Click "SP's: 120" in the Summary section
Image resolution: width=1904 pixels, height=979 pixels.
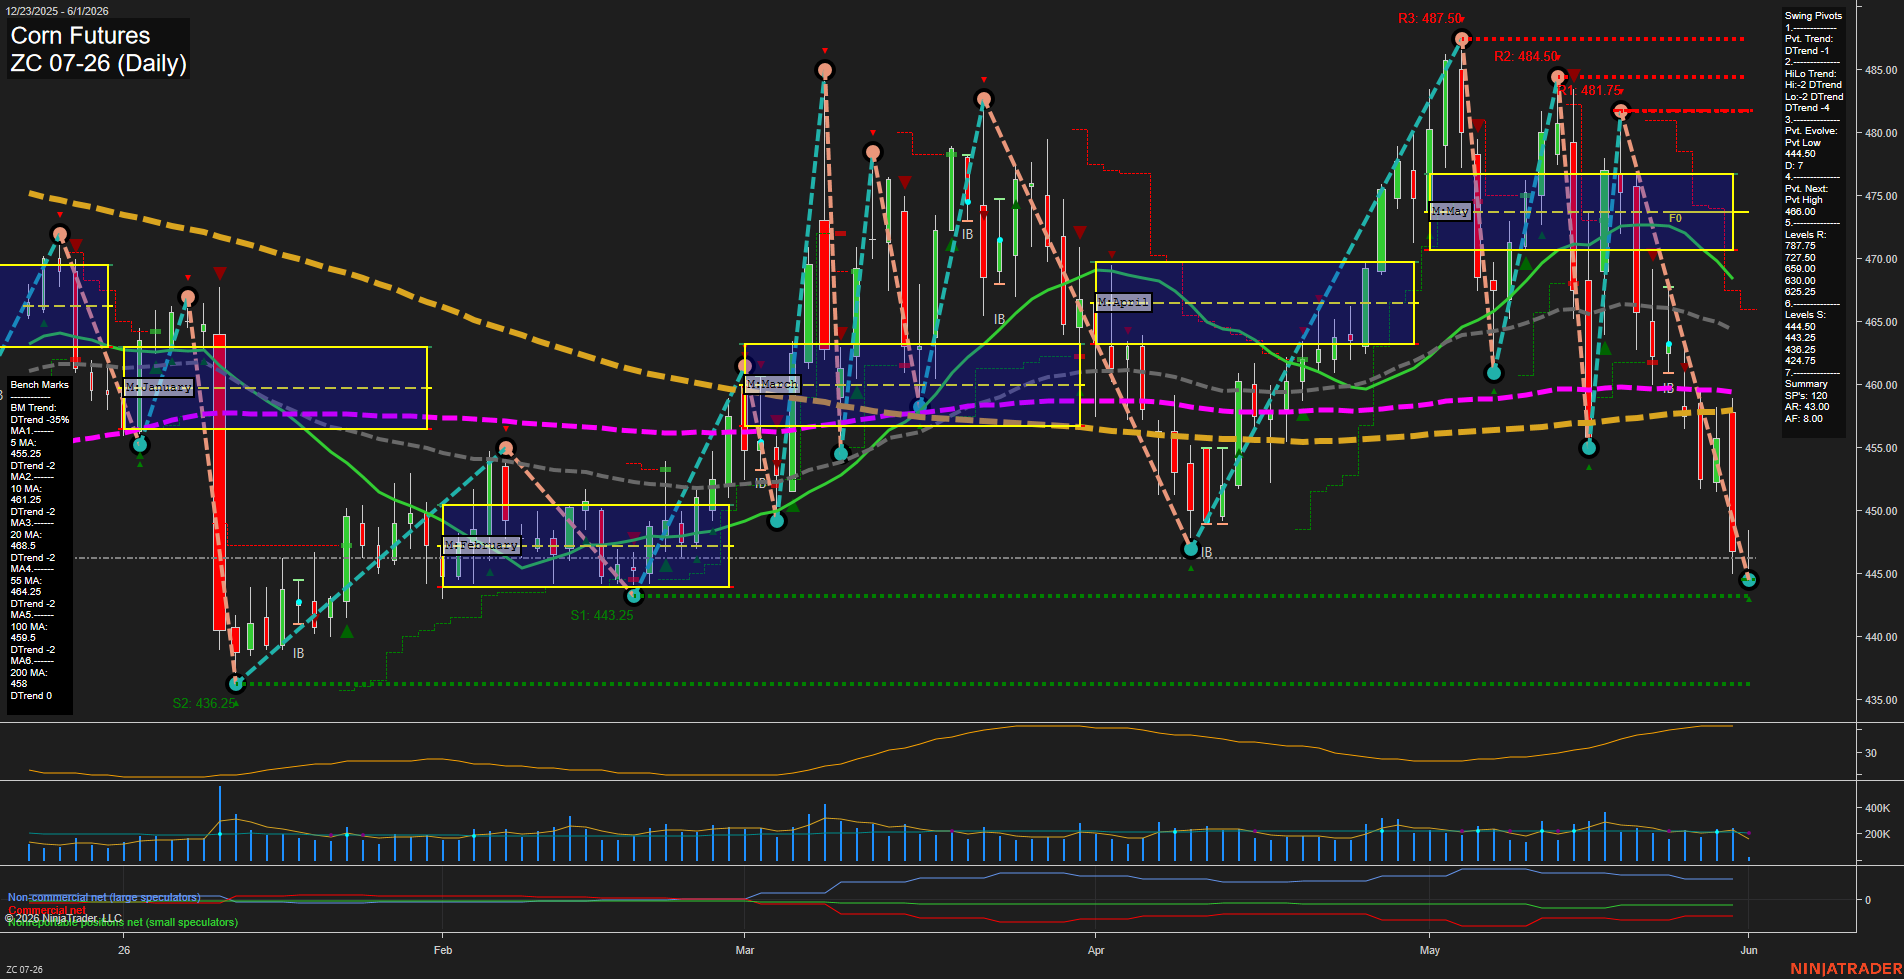(1806, 396)
